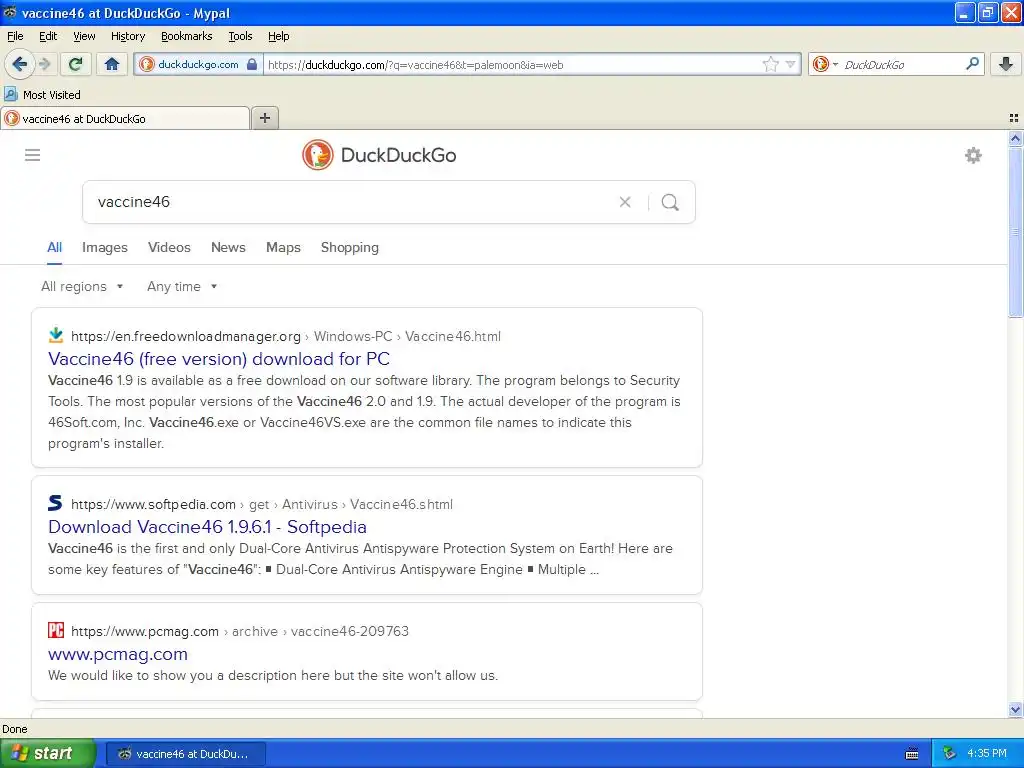Switch to the Maps results tab
Viewport: 1024px width, 768px height.
click(x=283, y=248)
